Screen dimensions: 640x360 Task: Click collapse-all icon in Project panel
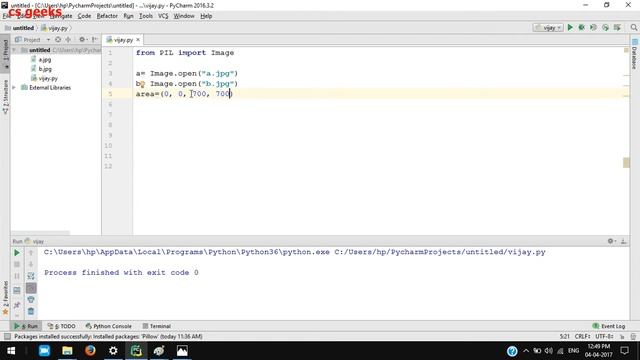tap(68, 40)
